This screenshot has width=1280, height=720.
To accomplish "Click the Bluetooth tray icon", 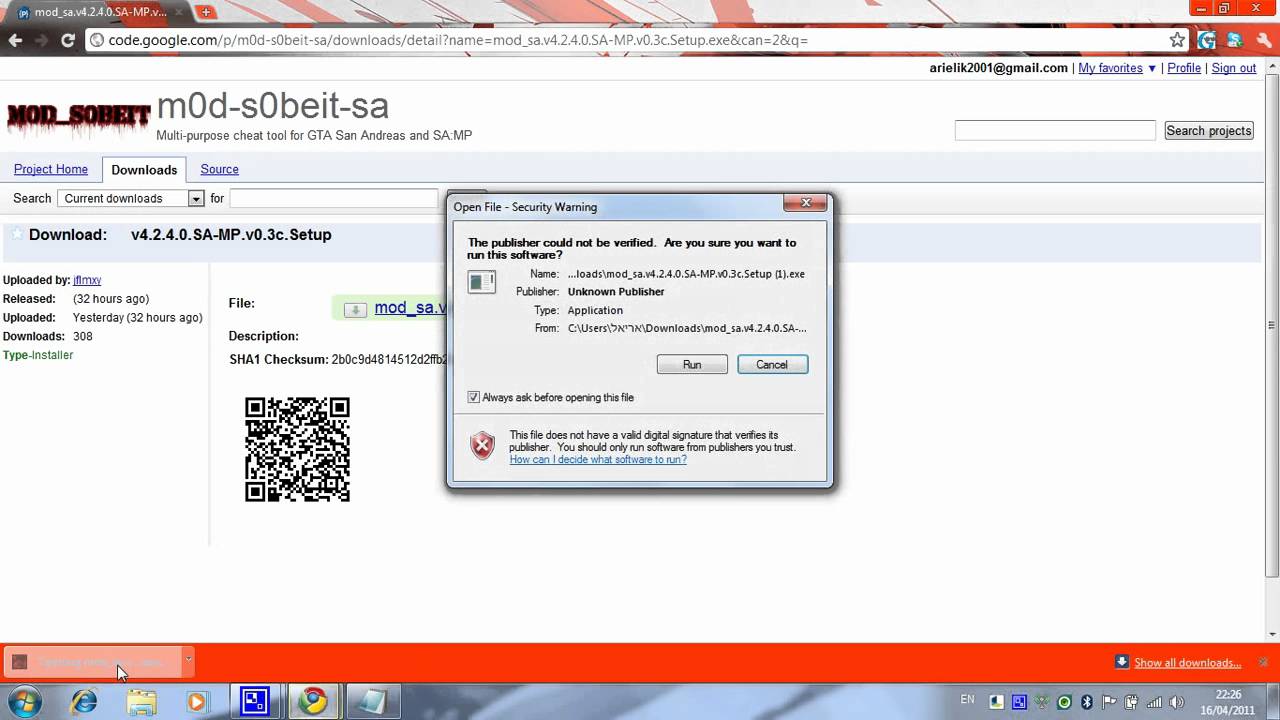I will click(1087, 702).
